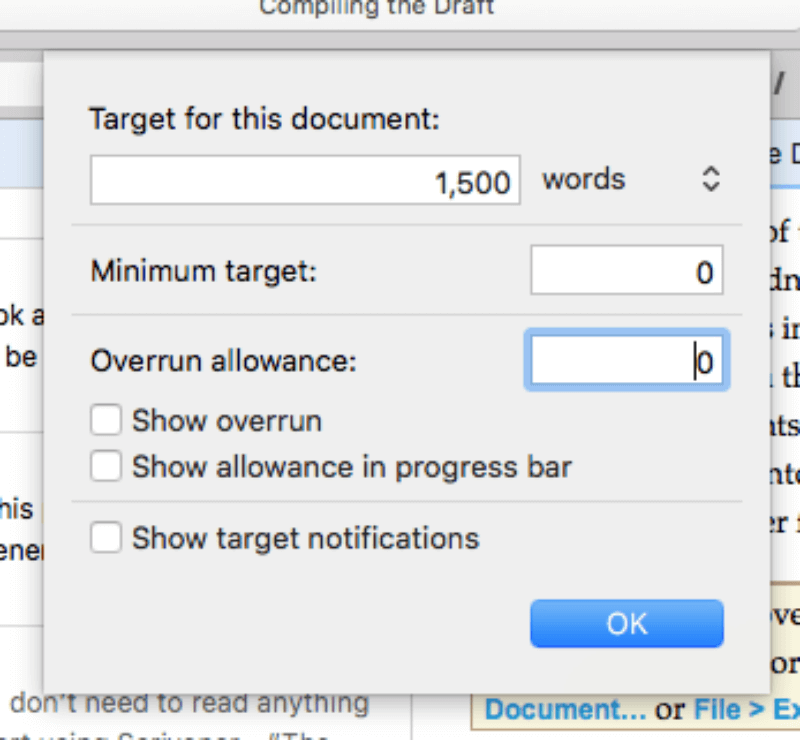Click 'Target for this document:' label
The height and width of the screenshot is (740, 800).
(x=264, y=119)
